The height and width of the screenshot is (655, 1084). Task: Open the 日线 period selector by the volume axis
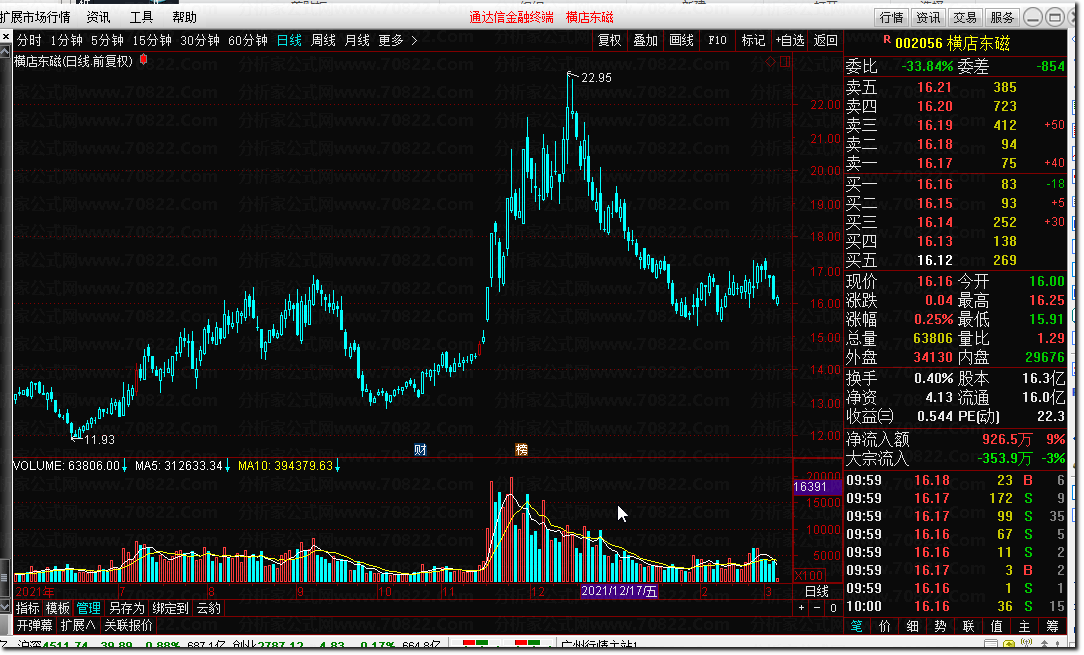pyautogui.click(x=816, y=592)
